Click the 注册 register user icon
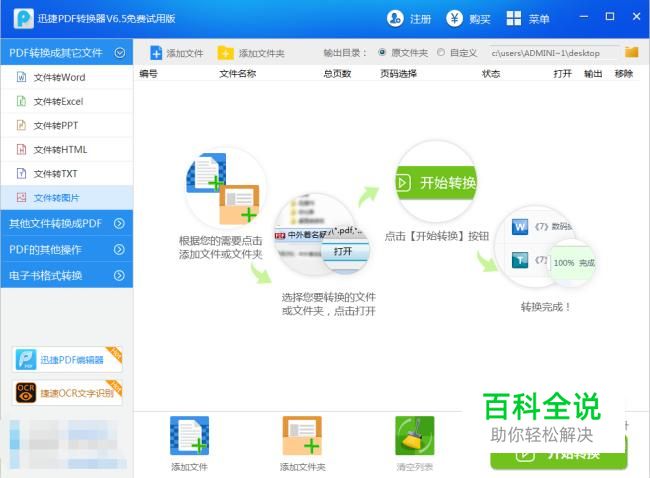The height and width of the screenshot is (478, 650). 395,18
